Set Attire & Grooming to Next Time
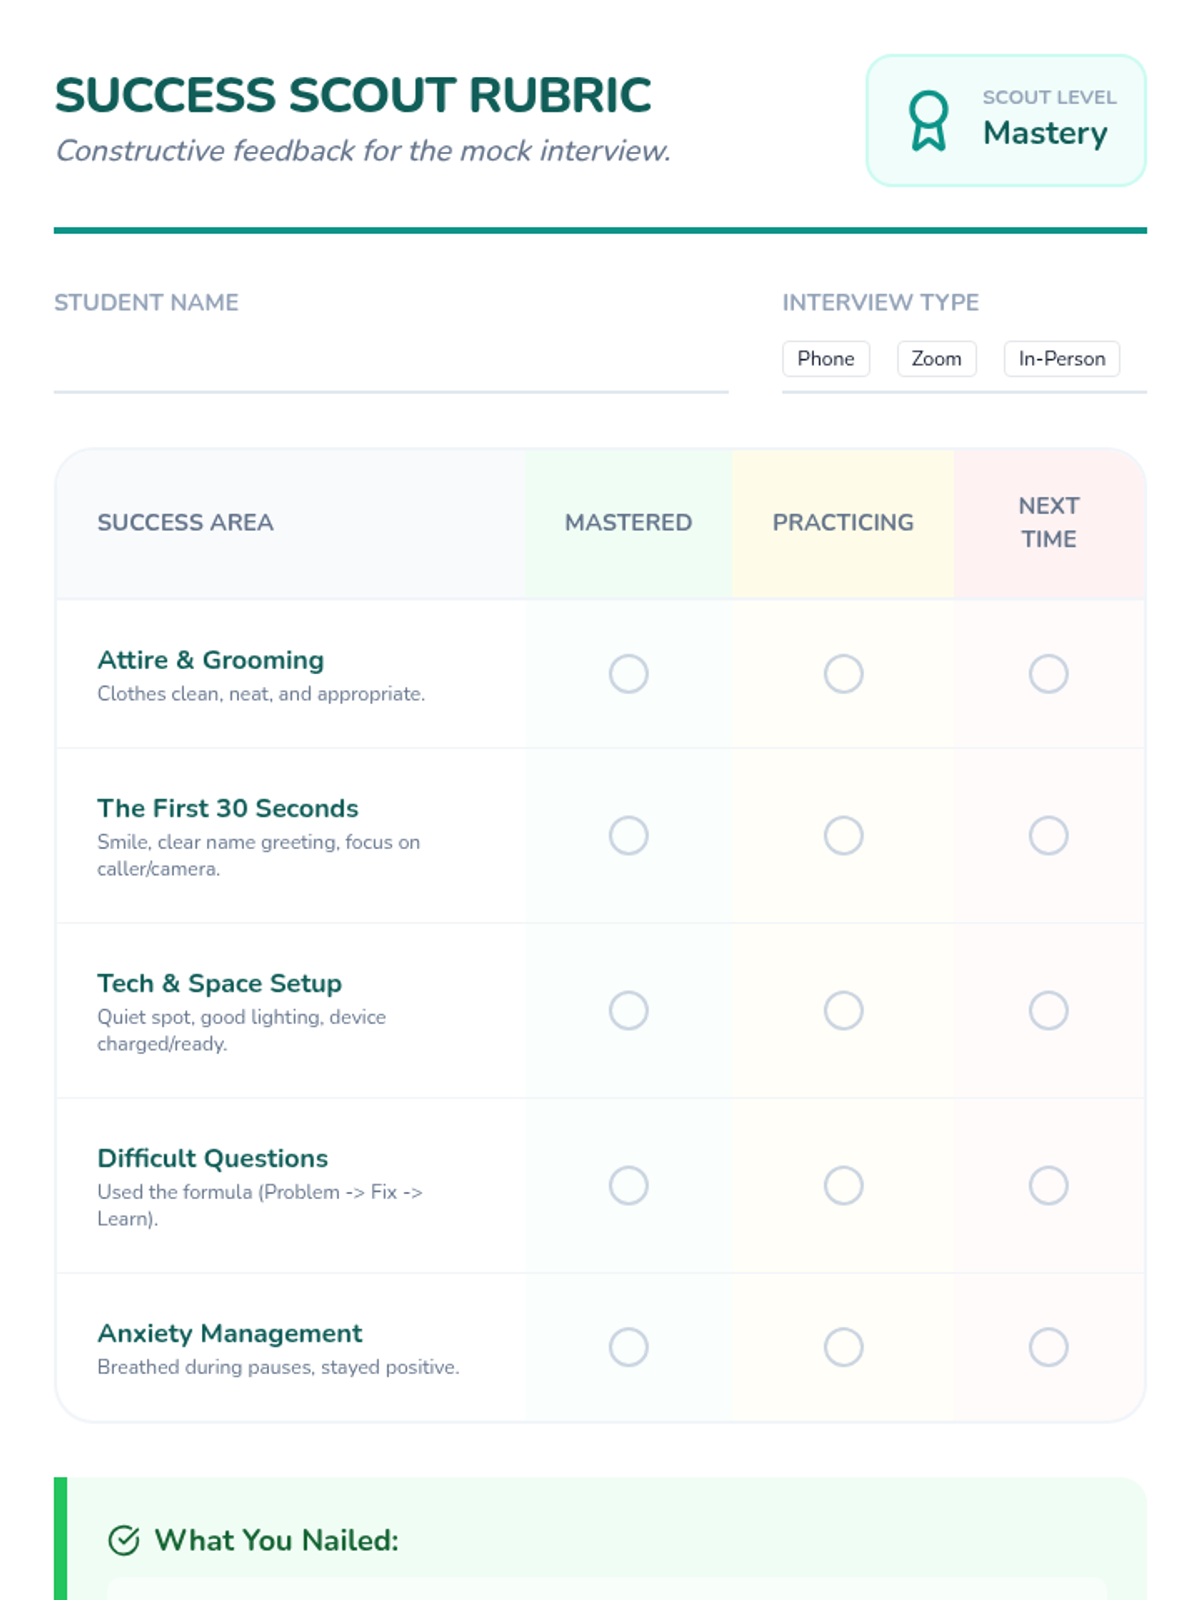Image resolution: width=1200 pixels, height=1600 pixels. (1048, 674)
